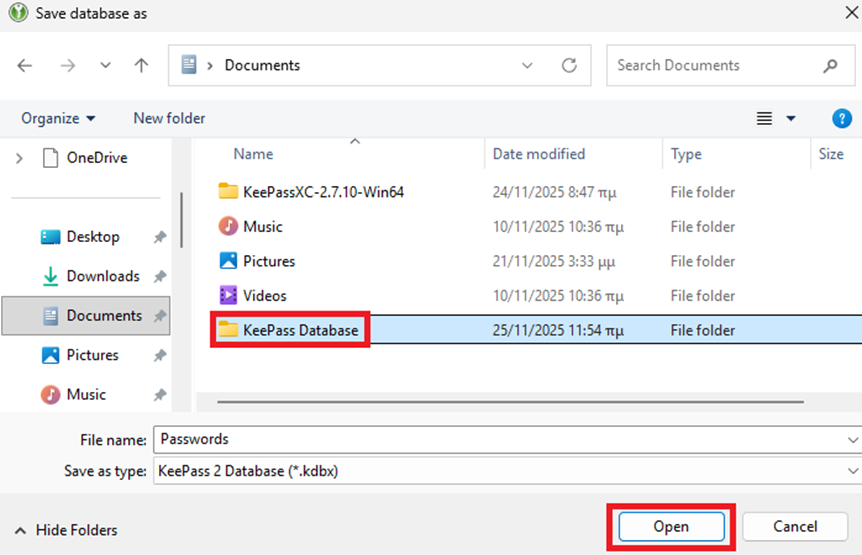Open the Organize menu
The image size is (862, 555).
pos(58,118)
